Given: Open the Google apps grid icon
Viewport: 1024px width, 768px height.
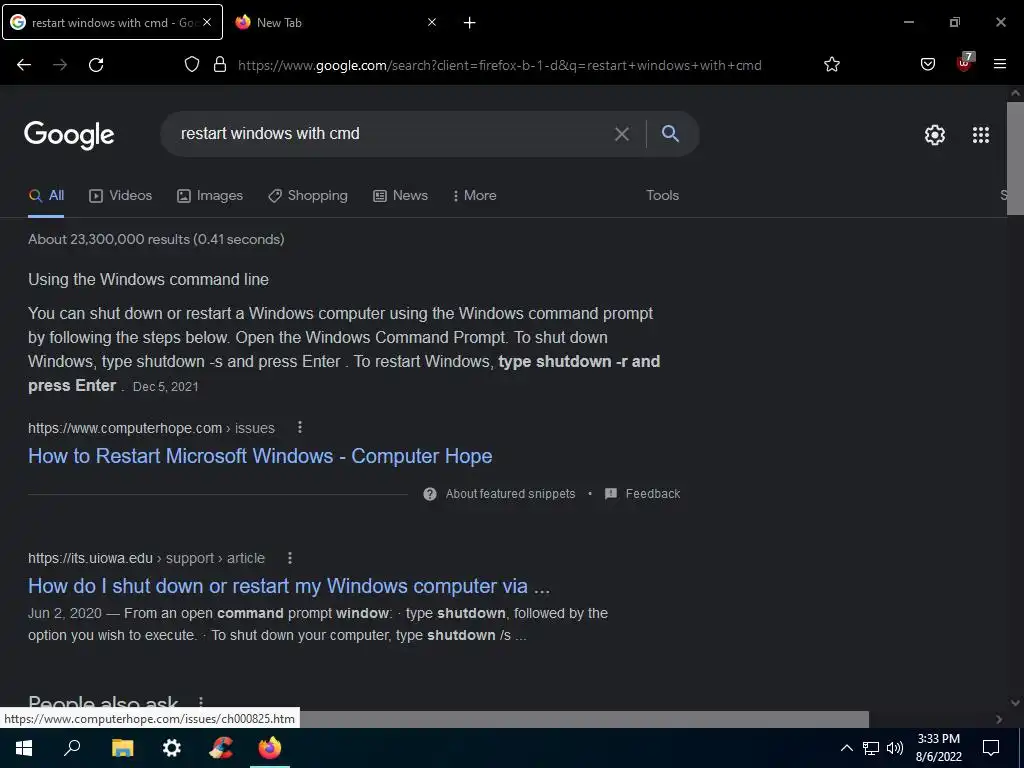Looking at the screenshot, I should (980, 135).
